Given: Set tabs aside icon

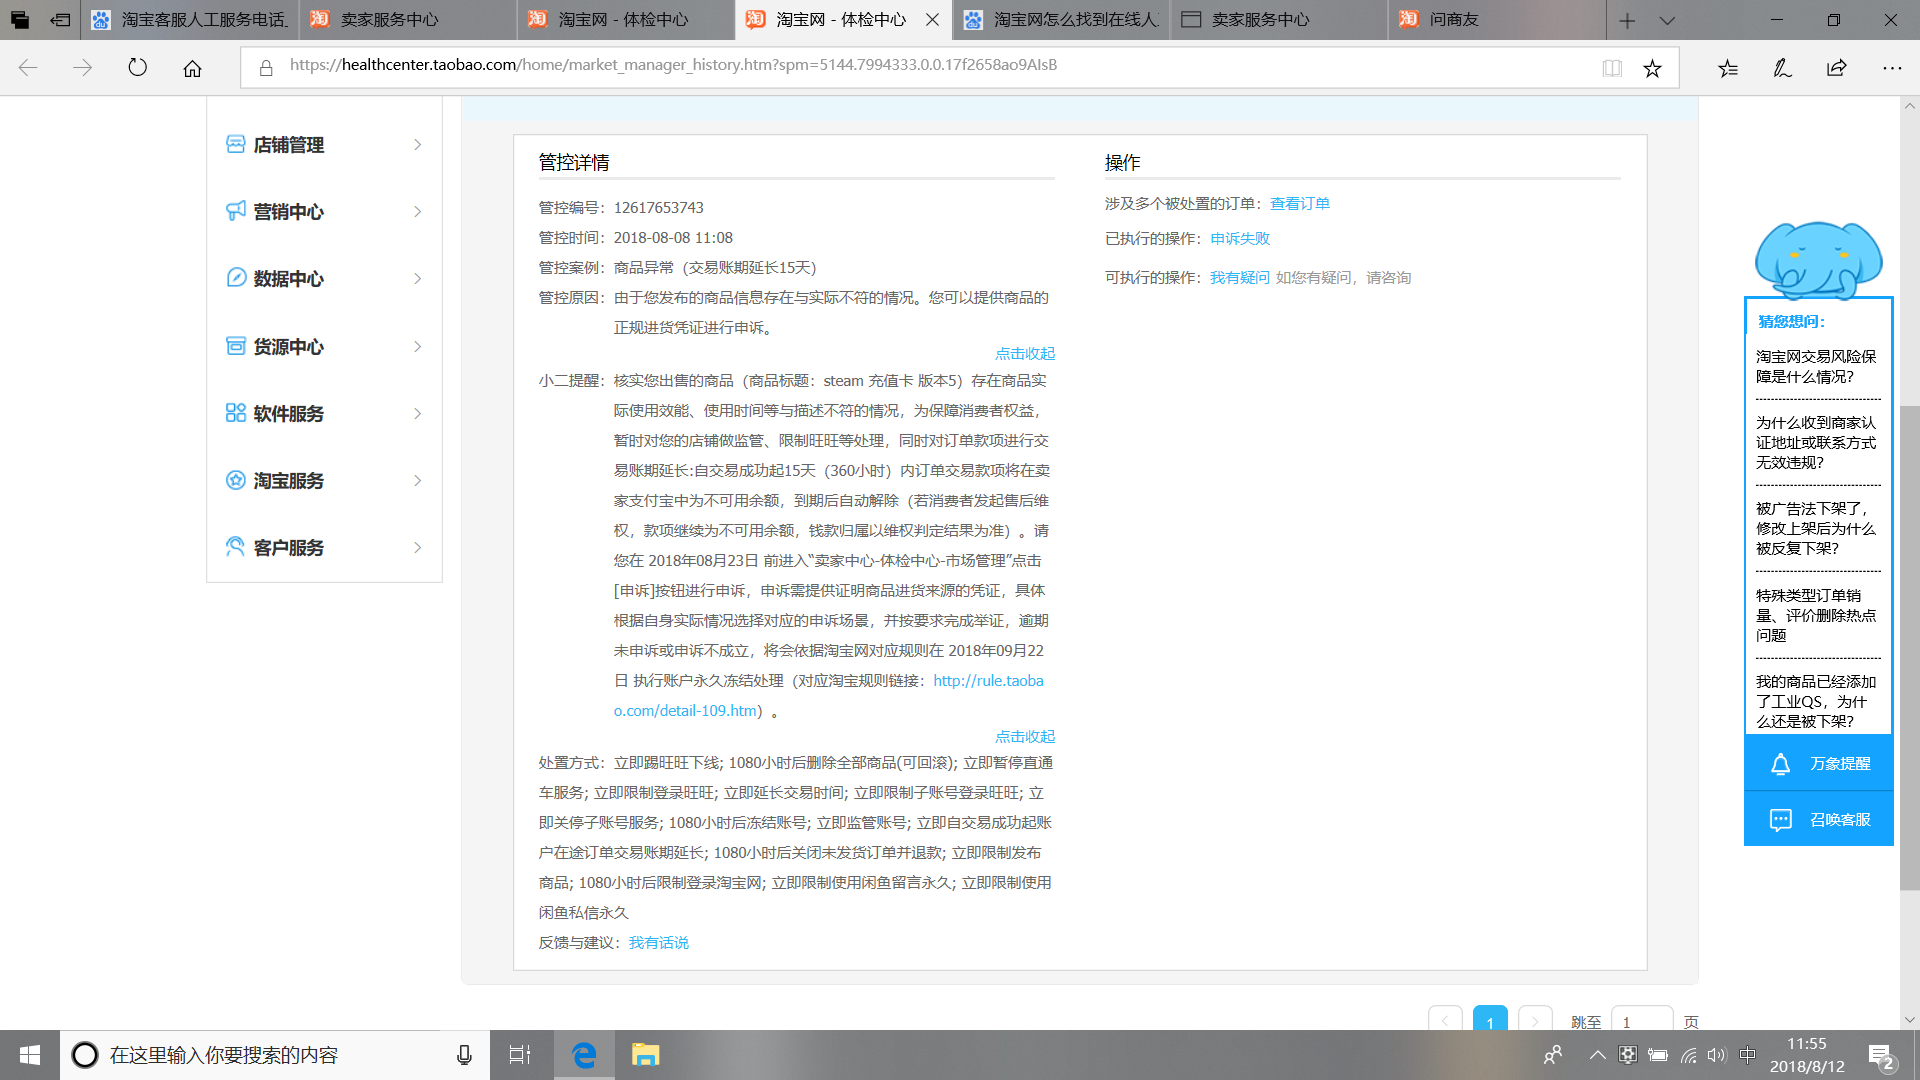Looking at the screenshot, I should [60, 20].
